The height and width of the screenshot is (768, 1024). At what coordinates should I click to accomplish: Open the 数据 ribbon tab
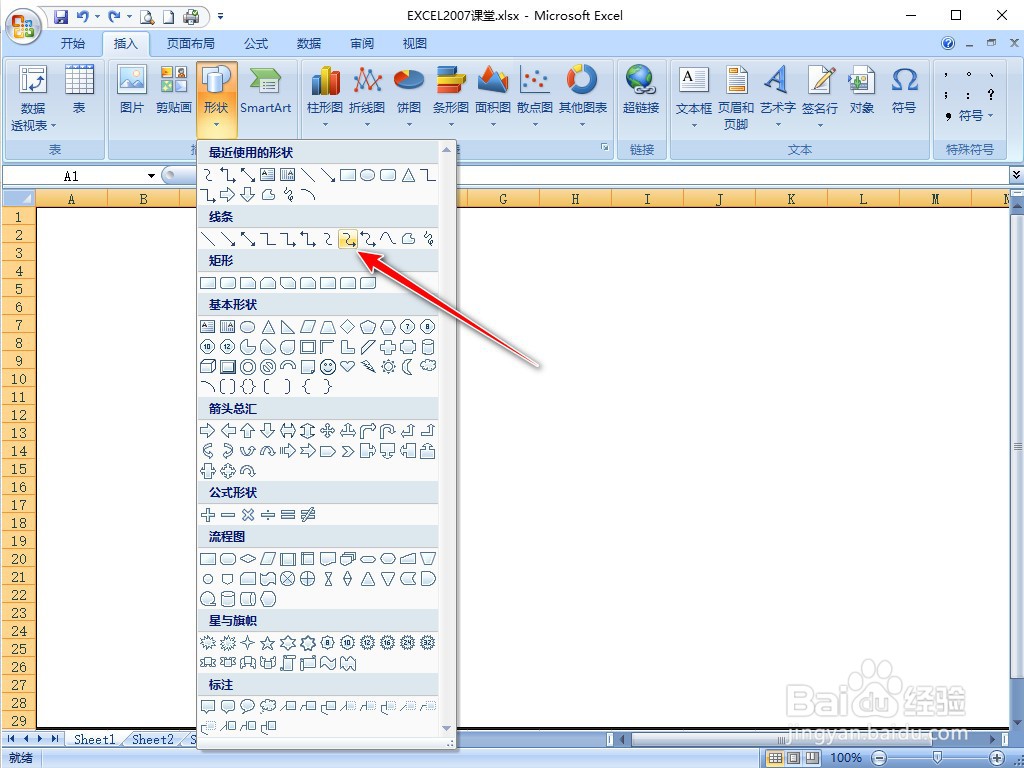coord(309,44)
